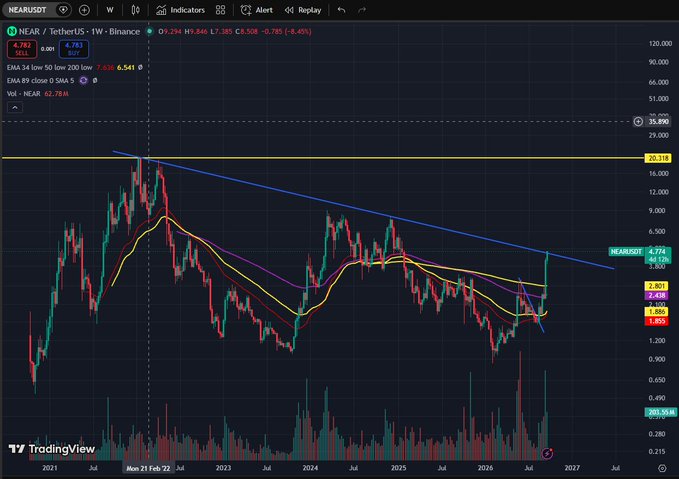Click the red 7.636 EMA value
The width and height of the screenshot is (679, 479).
[x=105, y=68]
